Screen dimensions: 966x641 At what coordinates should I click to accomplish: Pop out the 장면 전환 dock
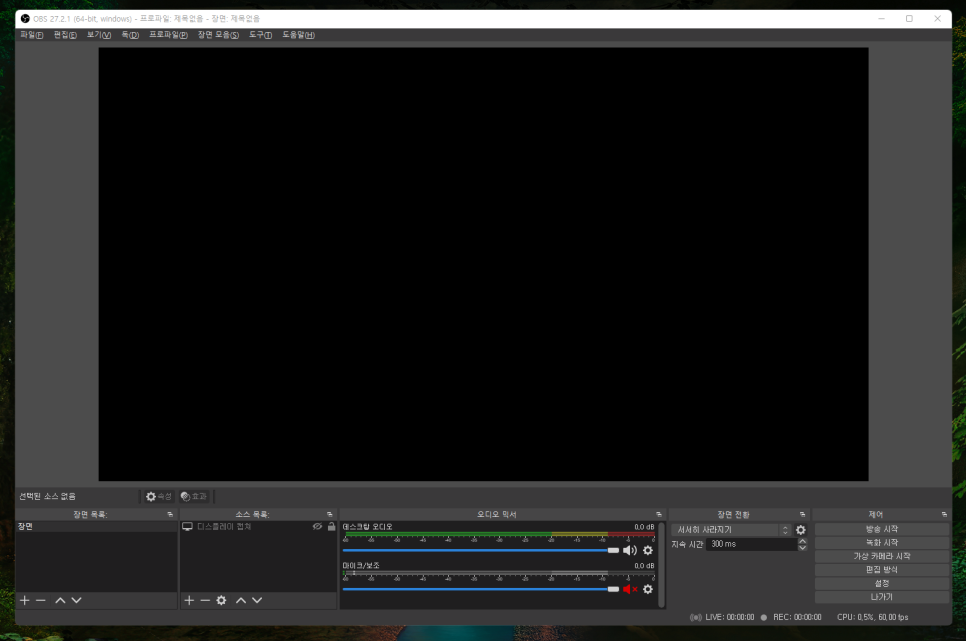(x=802, y=514)
